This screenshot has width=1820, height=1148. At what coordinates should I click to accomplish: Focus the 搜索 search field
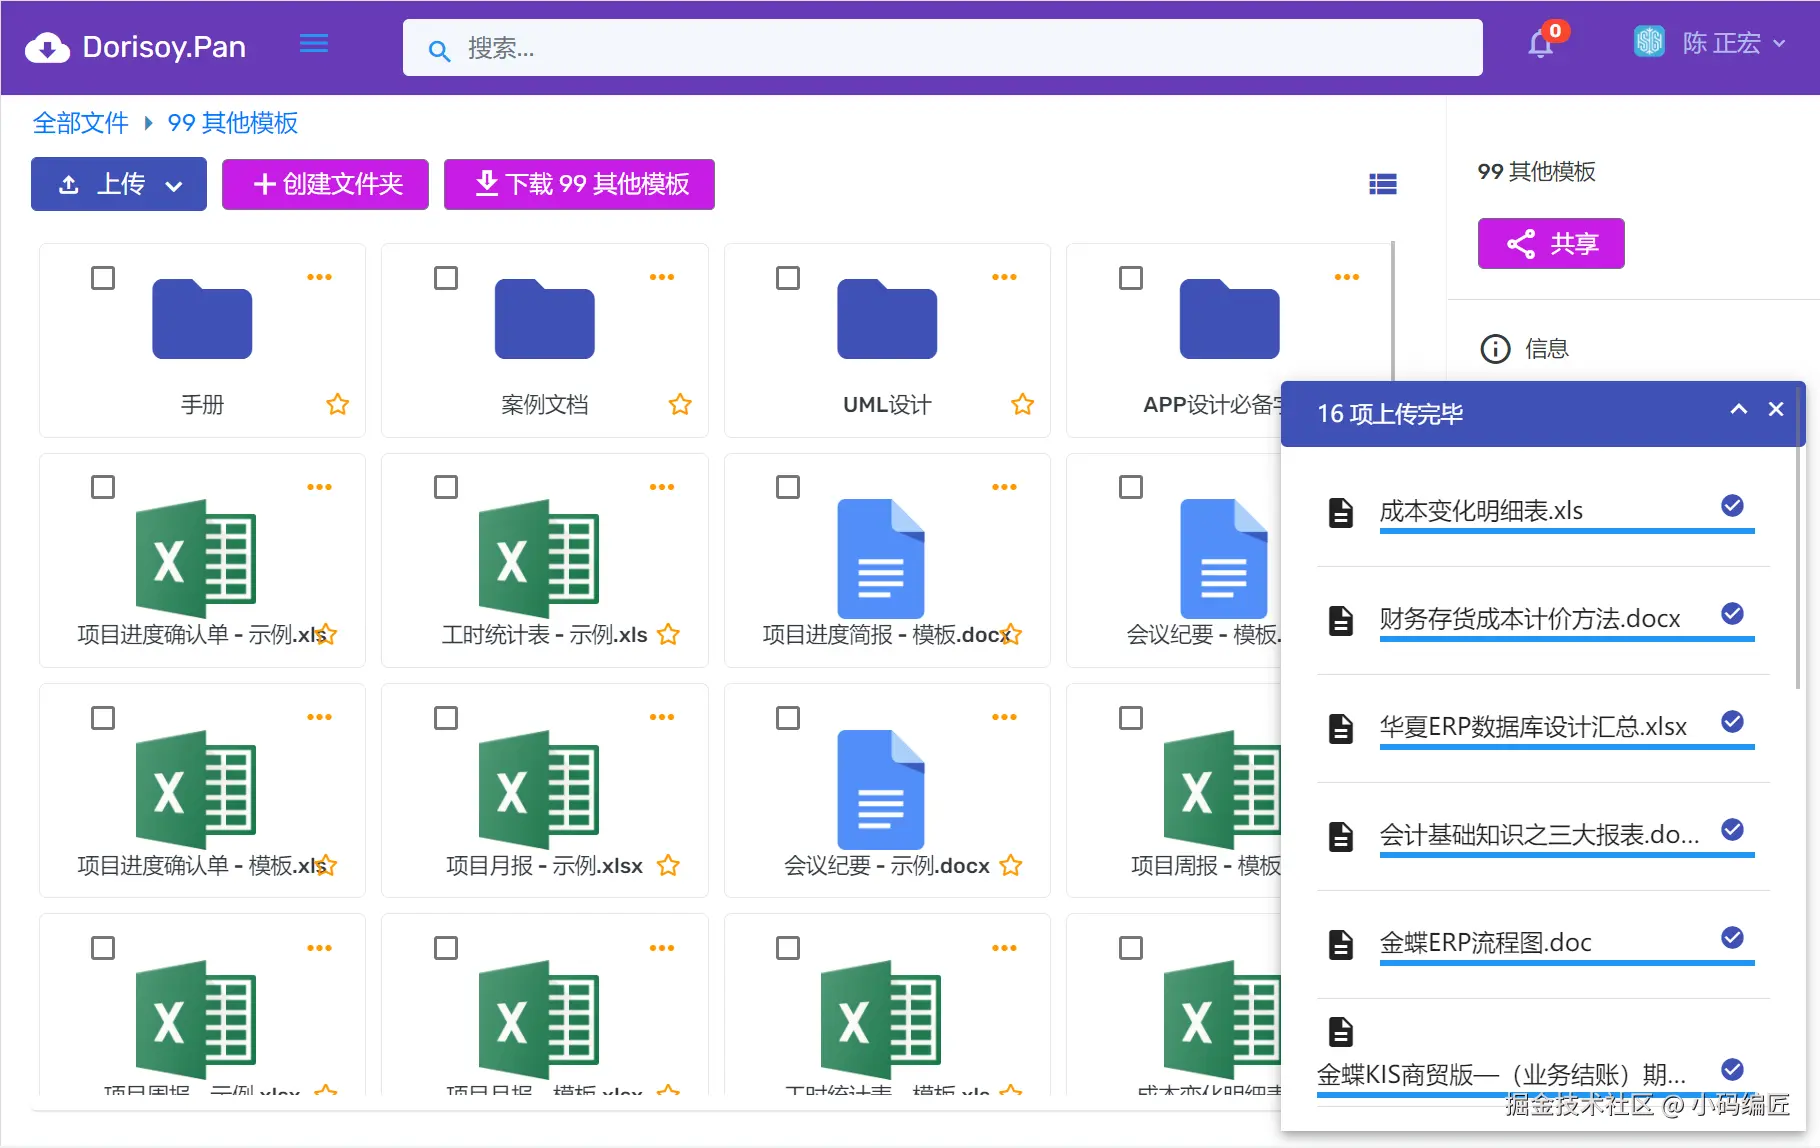[943, 48]
